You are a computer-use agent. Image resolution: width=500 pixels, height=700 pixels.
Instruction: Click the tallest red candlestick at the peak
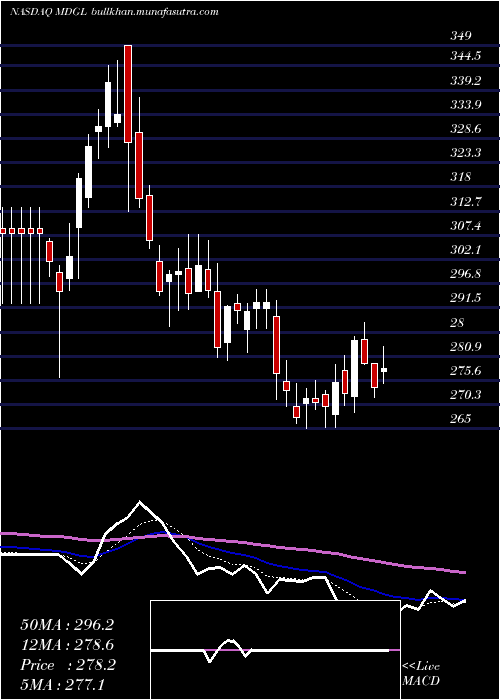pyautogui.click(x=128, y=94)
